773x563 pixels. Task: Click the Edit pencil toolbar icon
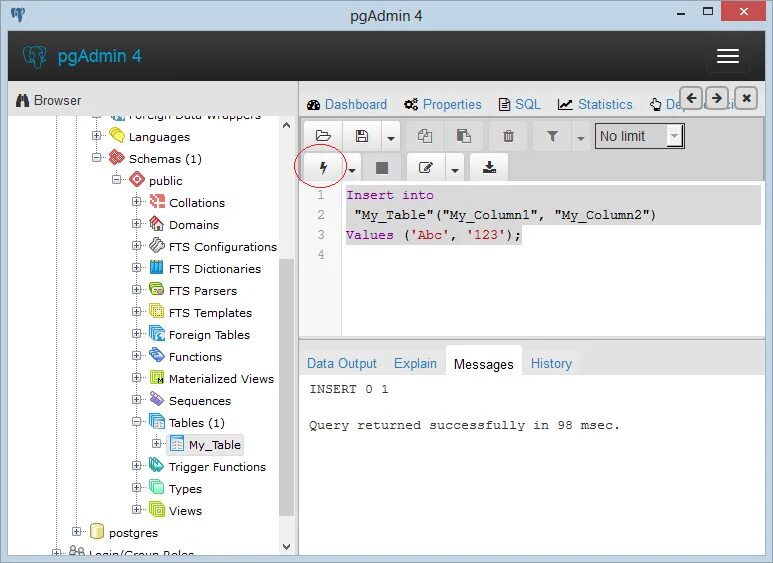coord(425,168)
